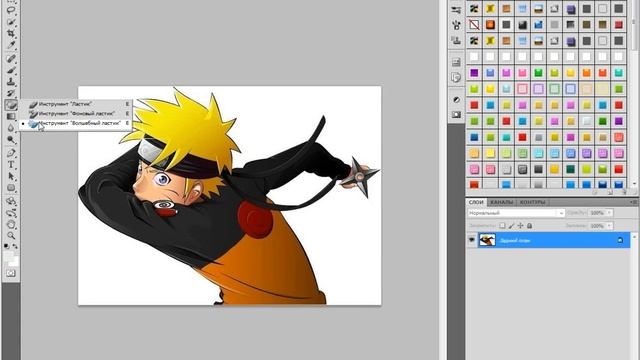Viewport: 640px width, 360px height.
Task: Click the Naruto image on the canvas
Action: [229, 195]
